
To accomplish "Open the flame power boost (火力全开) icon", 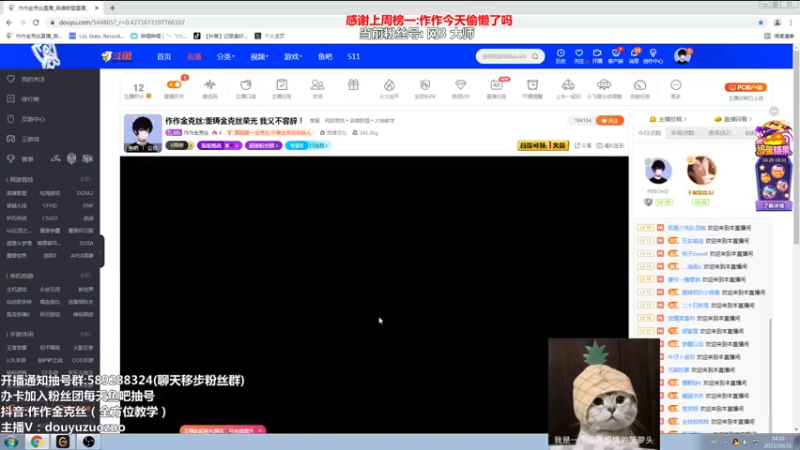I will tap(389, 85).
